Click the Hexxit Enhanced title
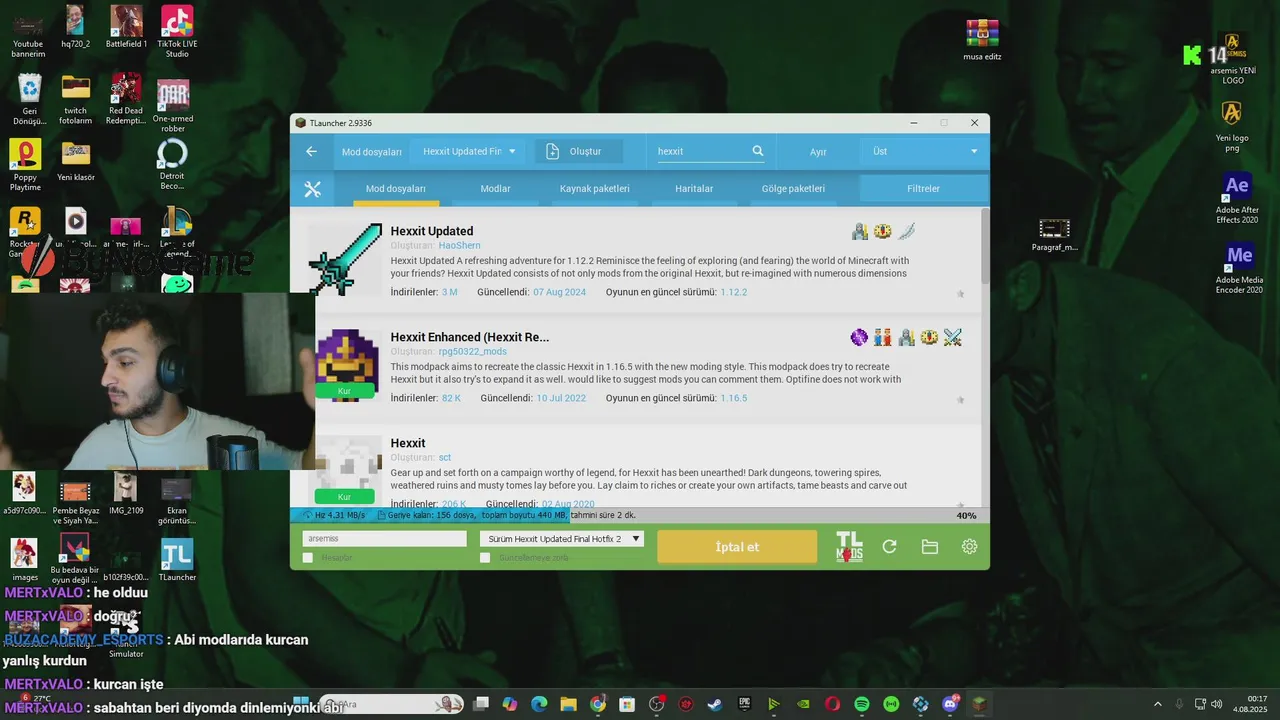The image size is (1280, 720). tap(469, 337)
